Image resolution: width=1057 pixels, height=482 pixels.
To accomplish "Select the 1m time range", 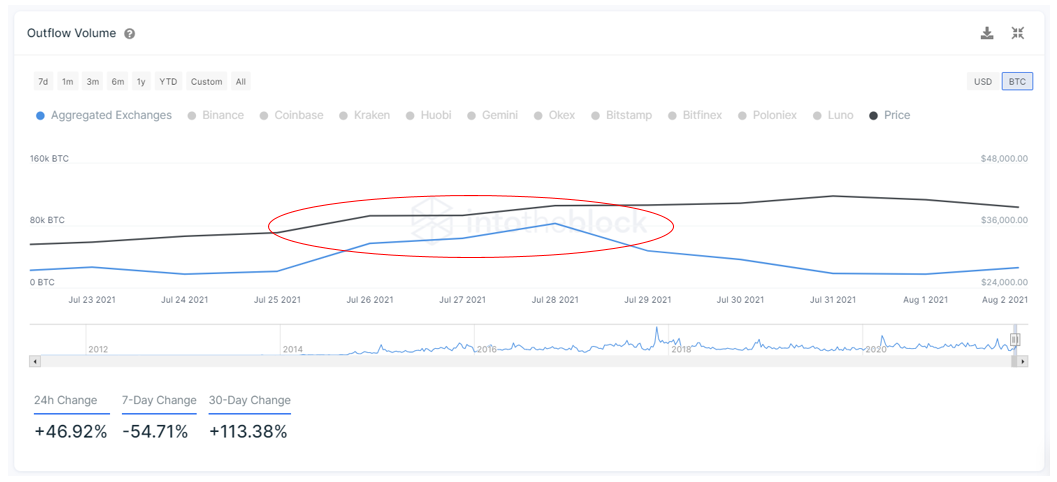I will pyautogui.click(x=67, y=82).
